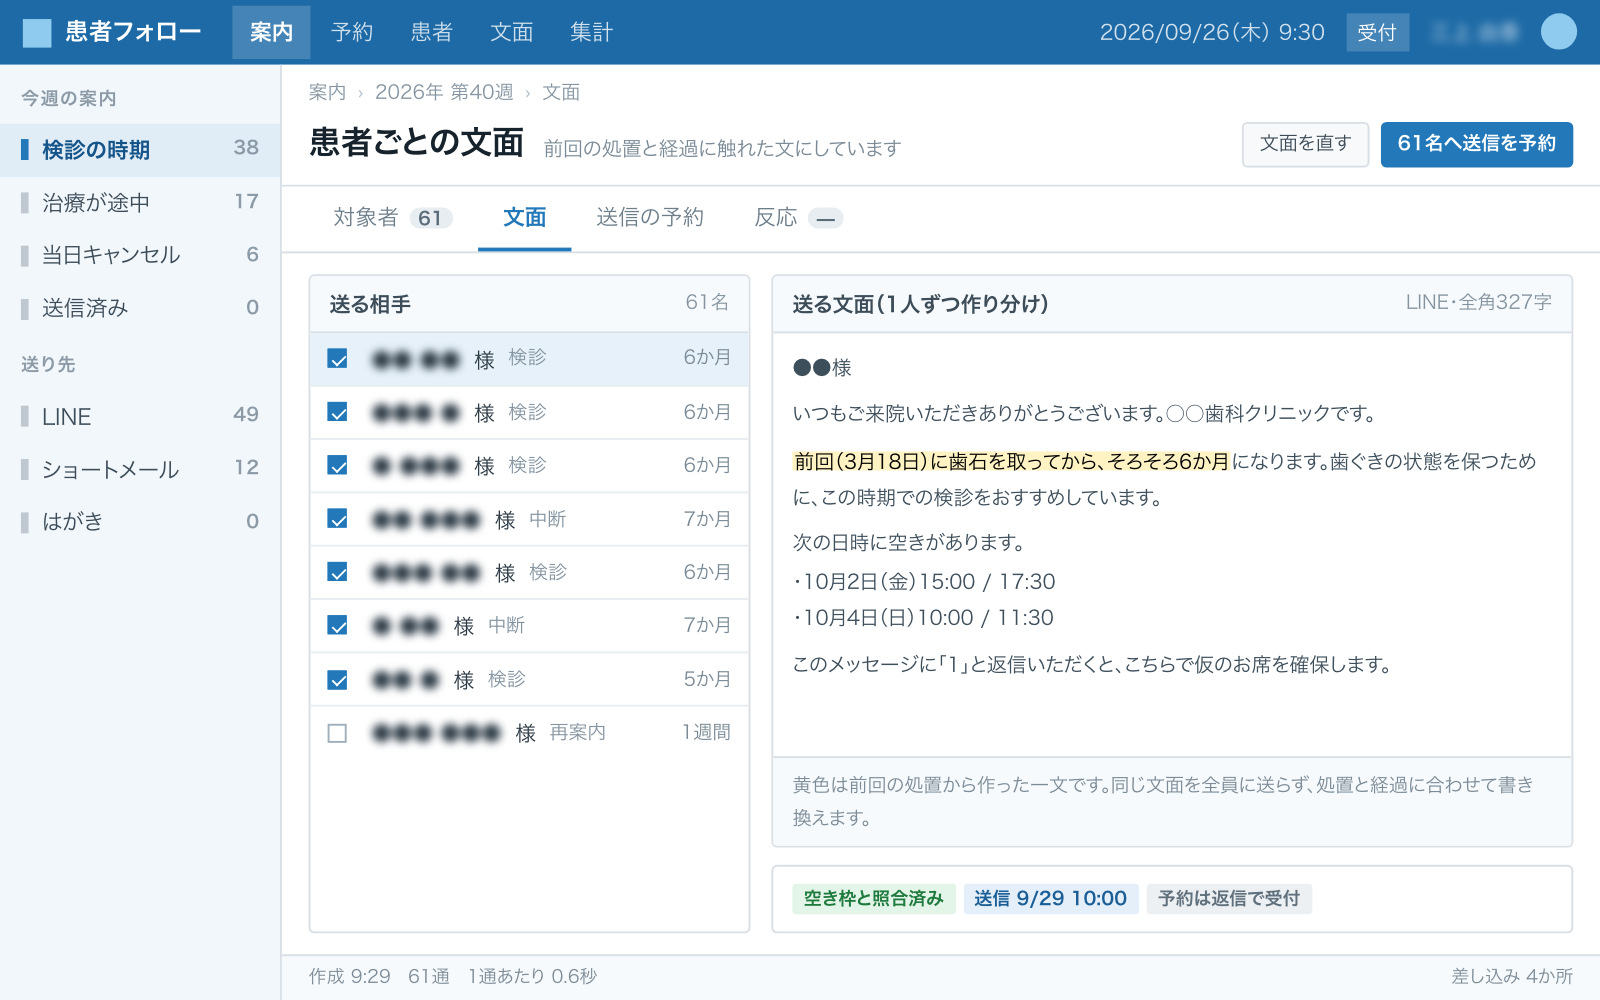The width and height of the screenshot is (1600, 1000).
Task: Uncheck the sixth row 中断 checkbox
Action: coord(338,626)
